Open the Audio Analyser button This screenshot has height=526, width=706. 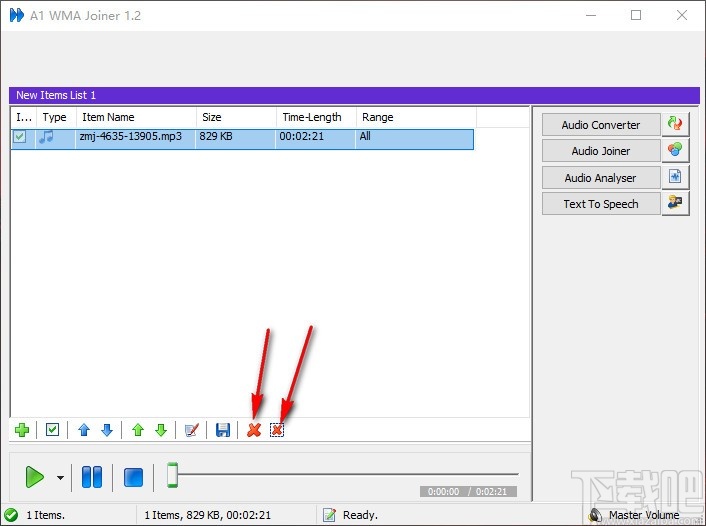point(601,178)
